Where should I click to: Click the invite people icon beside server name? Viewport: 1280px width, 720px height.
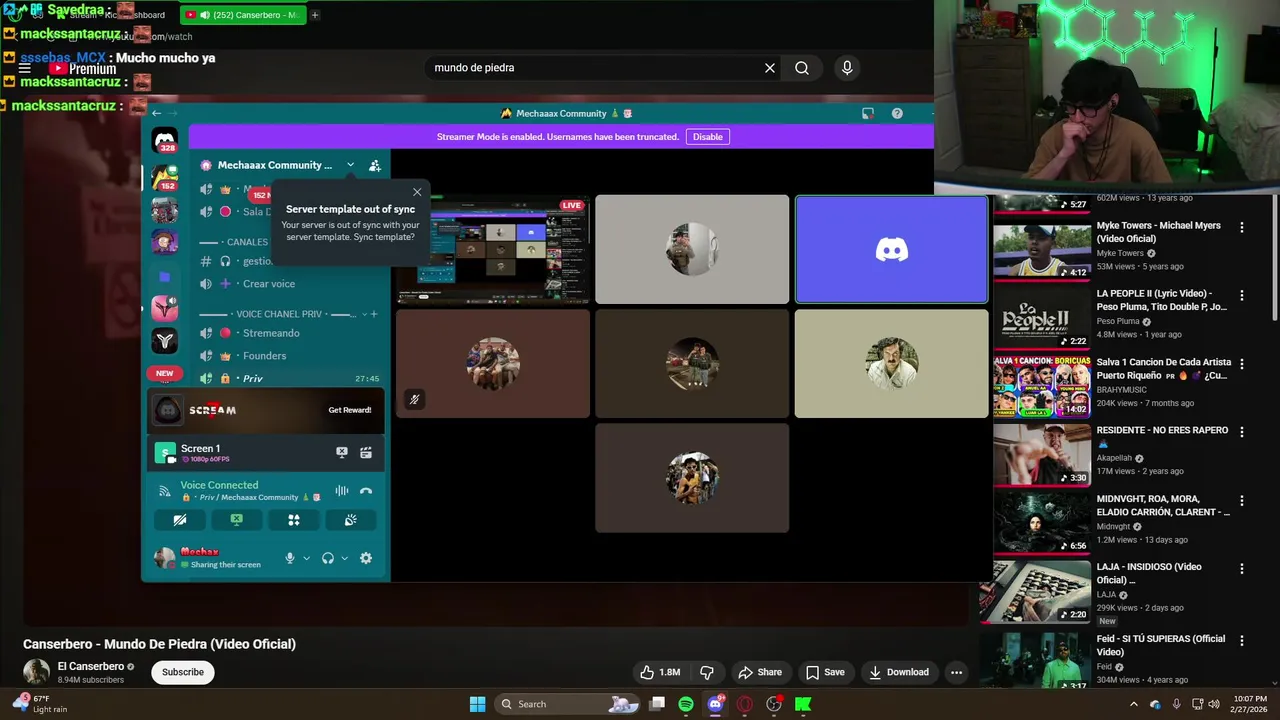tap(374, 166)
